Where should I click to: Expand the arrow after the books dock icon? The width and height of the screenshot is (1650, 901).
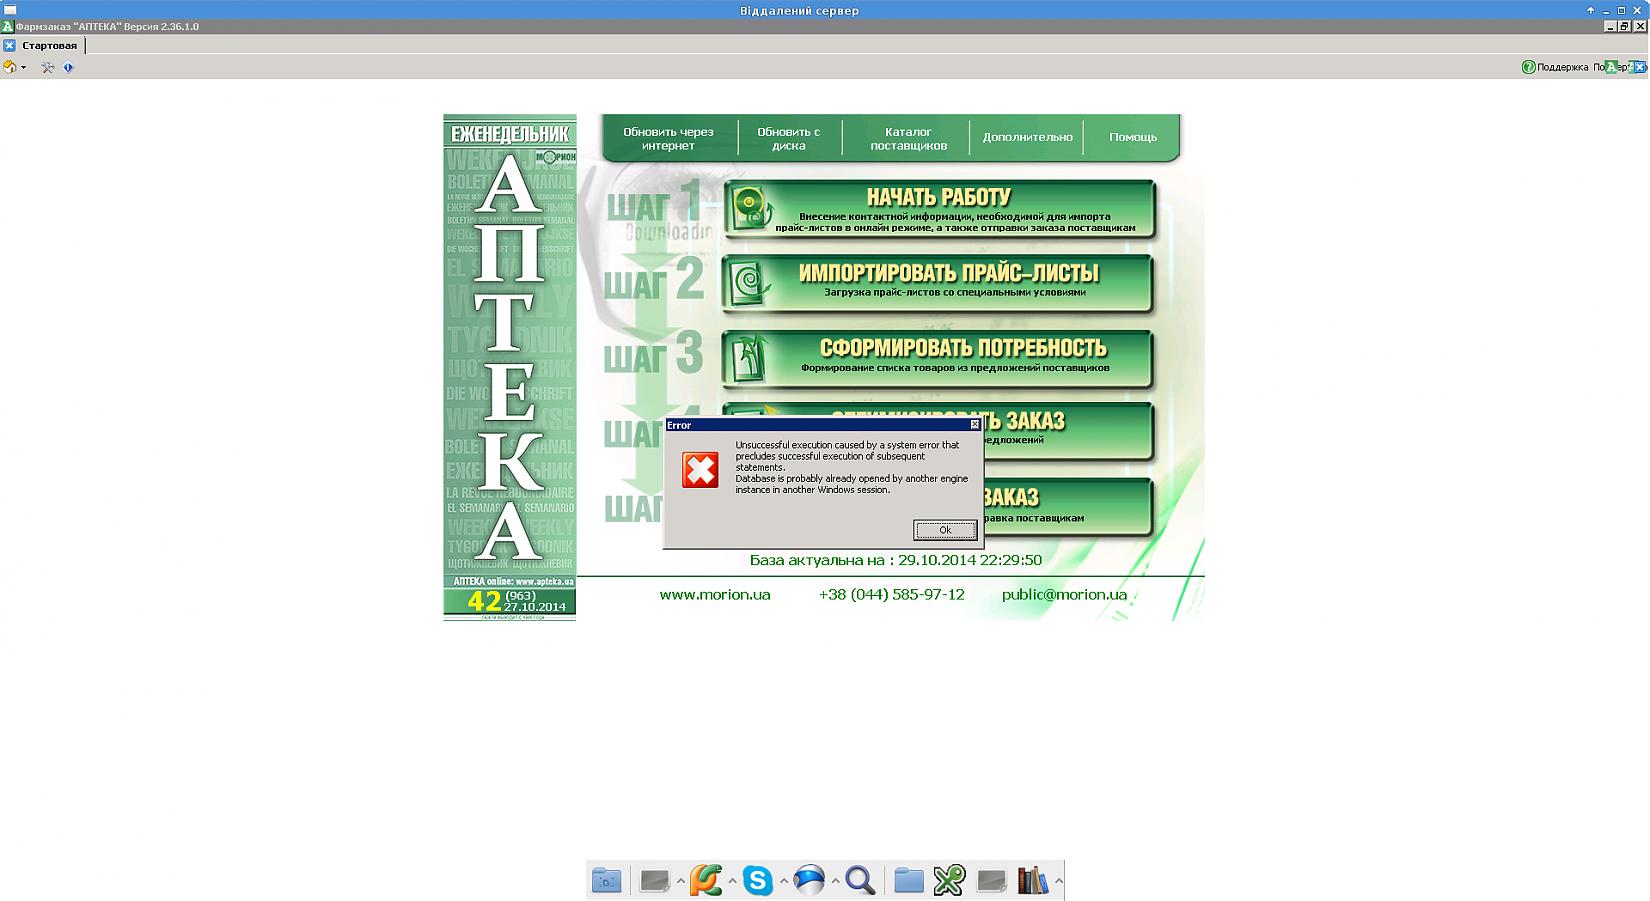(x=1058, y=881)
